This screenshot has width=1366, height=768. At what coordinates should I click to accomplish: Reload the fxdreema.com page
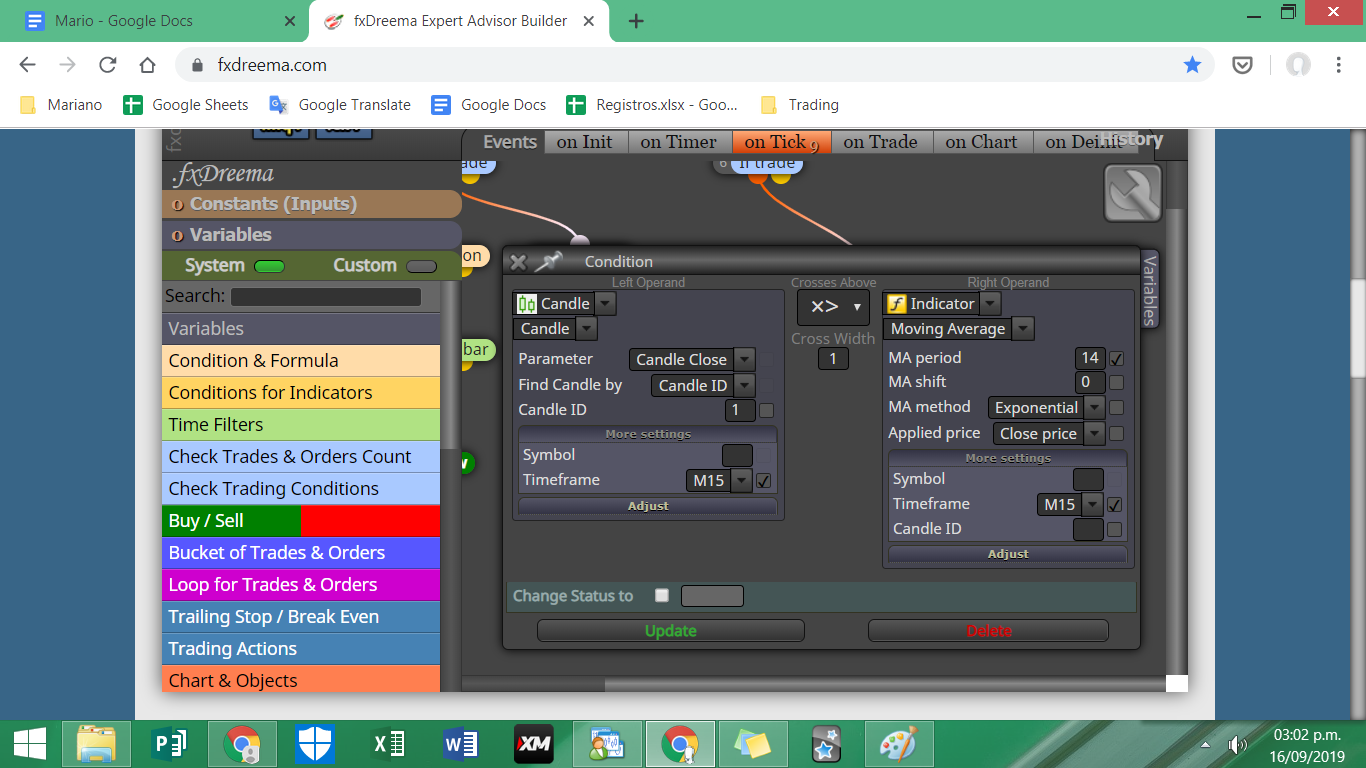coord(107,65)
